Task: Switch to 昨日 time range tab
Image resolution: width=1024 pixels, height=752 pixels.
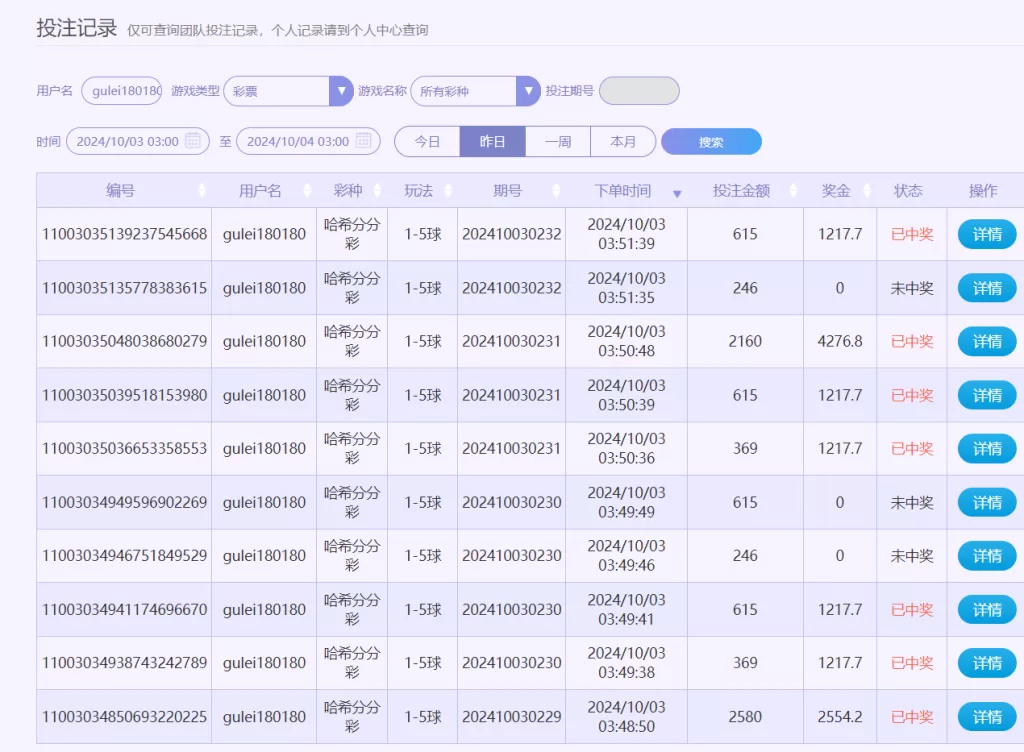Action: click(x=492, y=142)
